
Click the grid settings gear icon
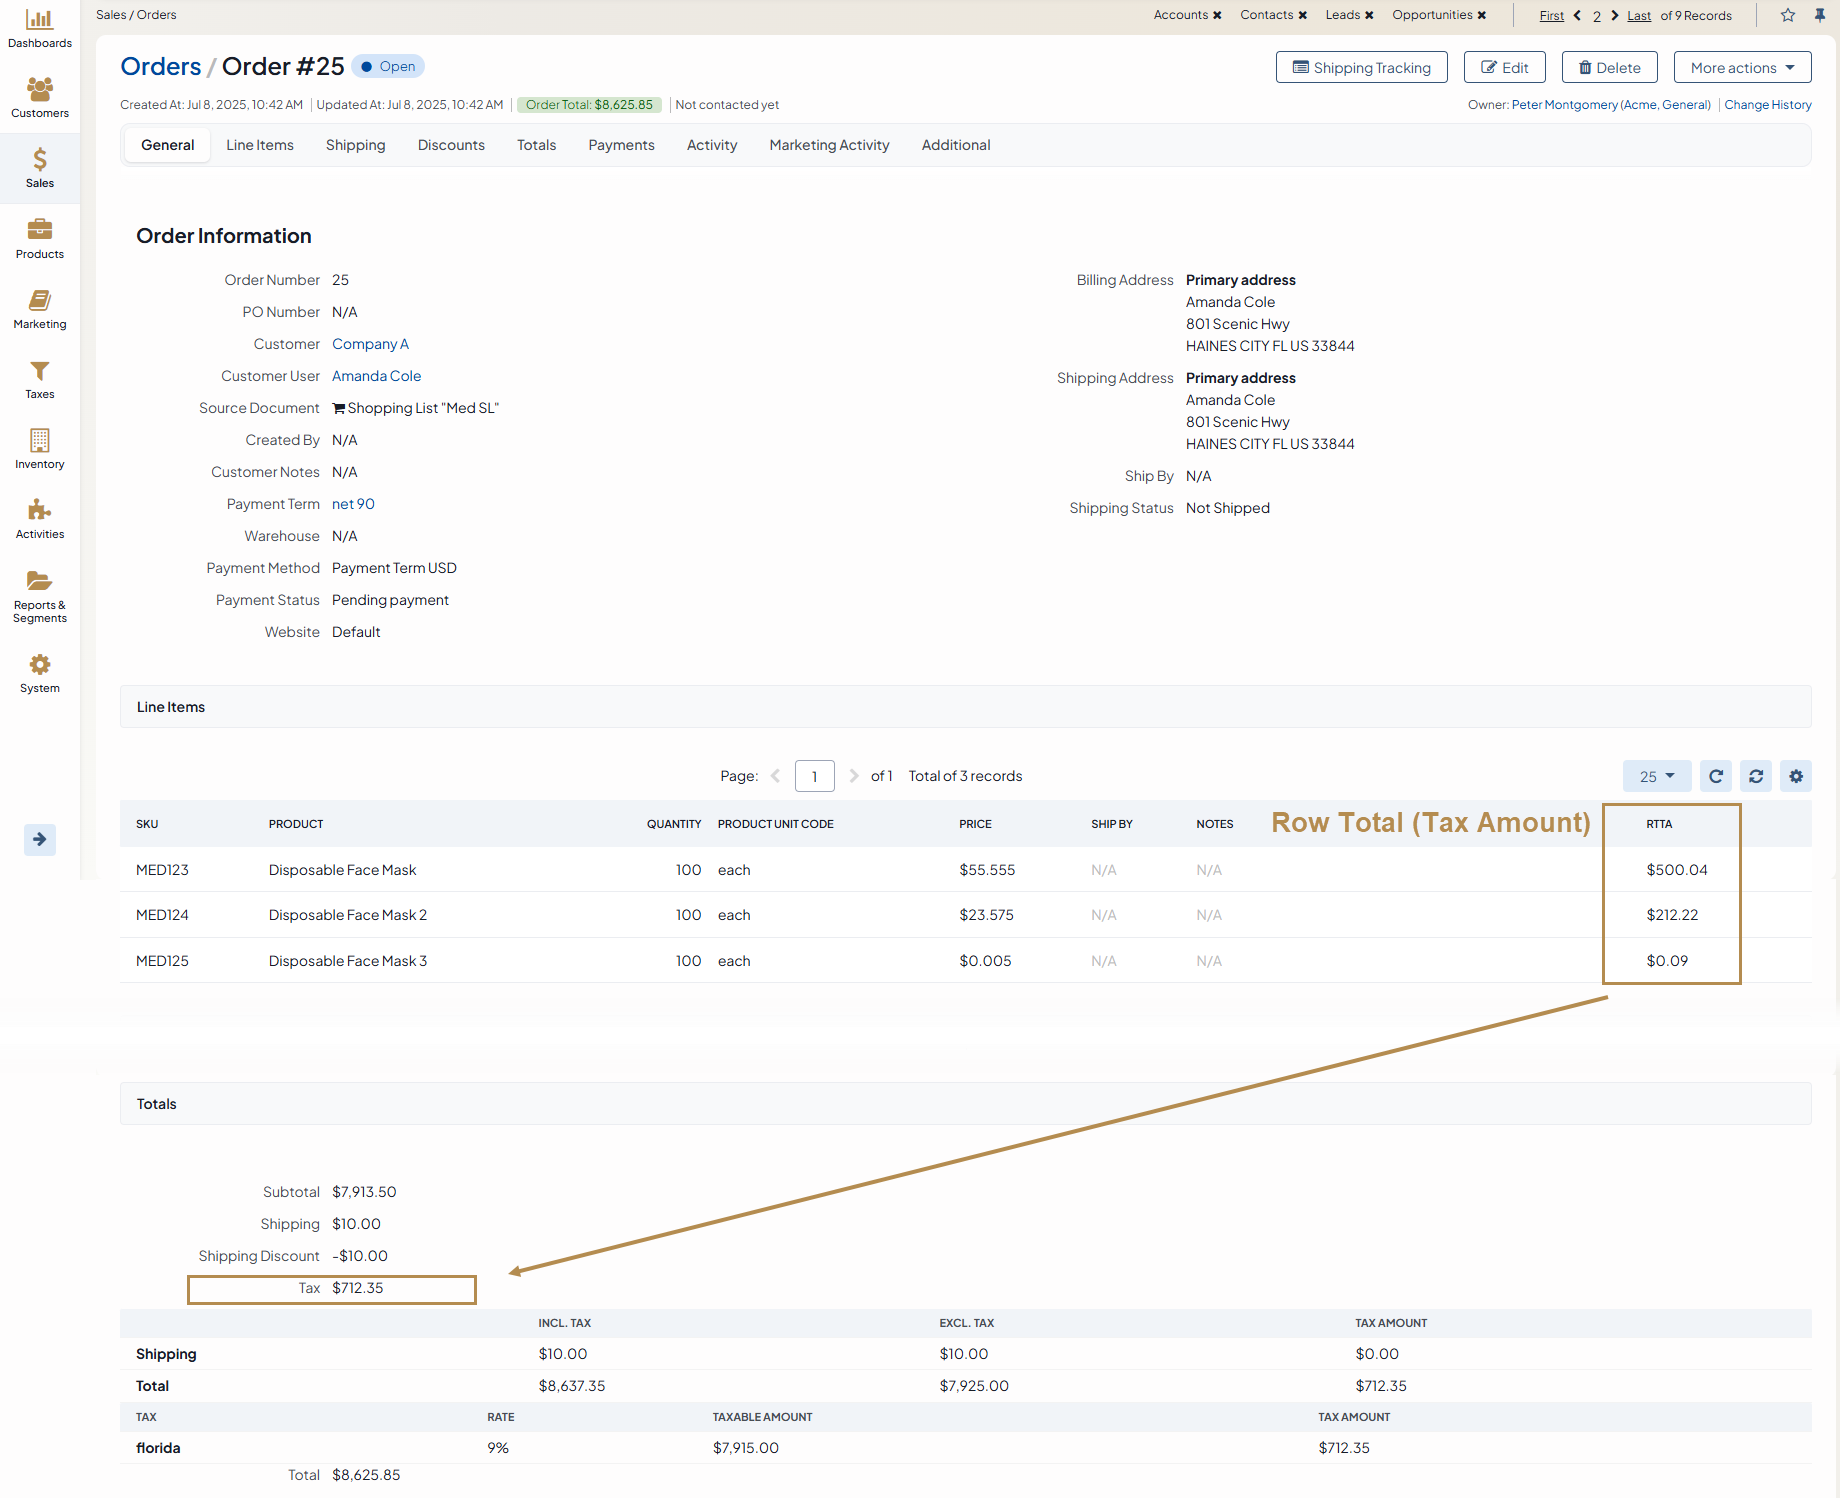tap(1796, 776)
